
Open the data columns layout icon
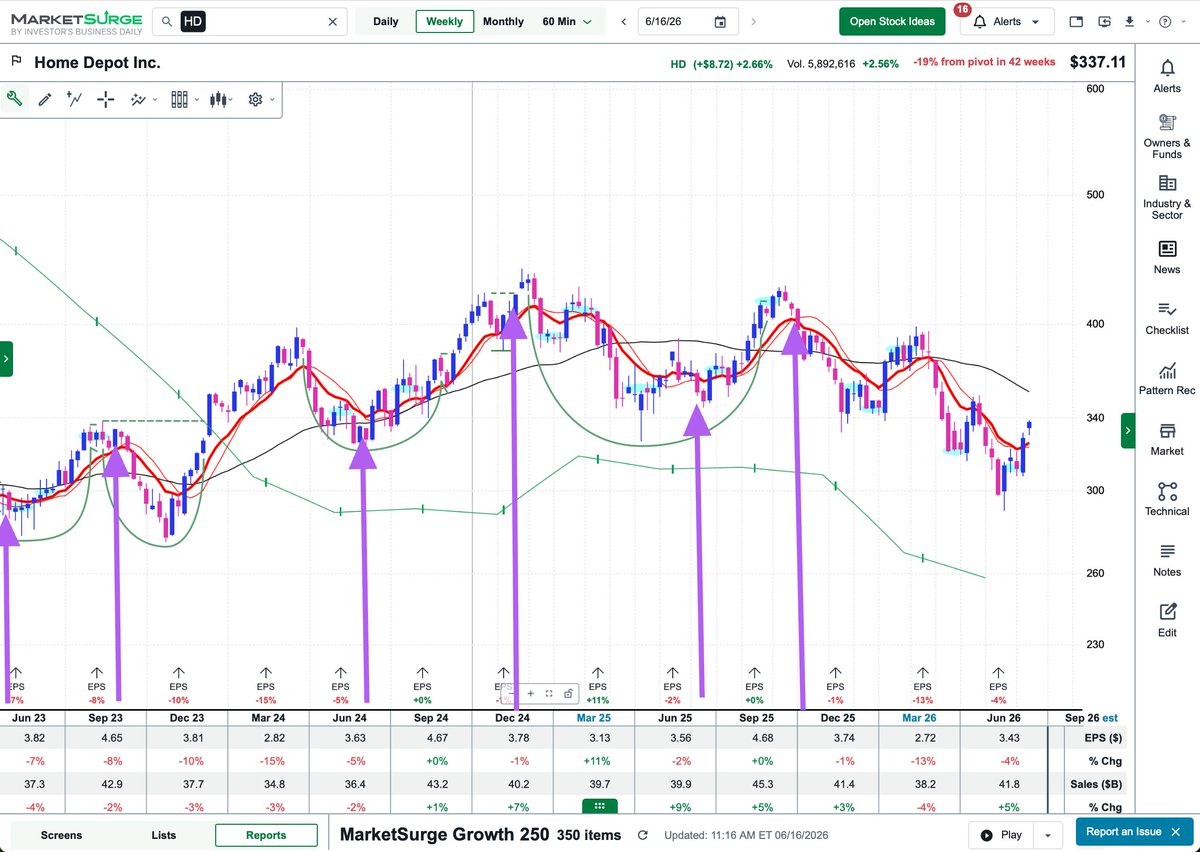180,99
